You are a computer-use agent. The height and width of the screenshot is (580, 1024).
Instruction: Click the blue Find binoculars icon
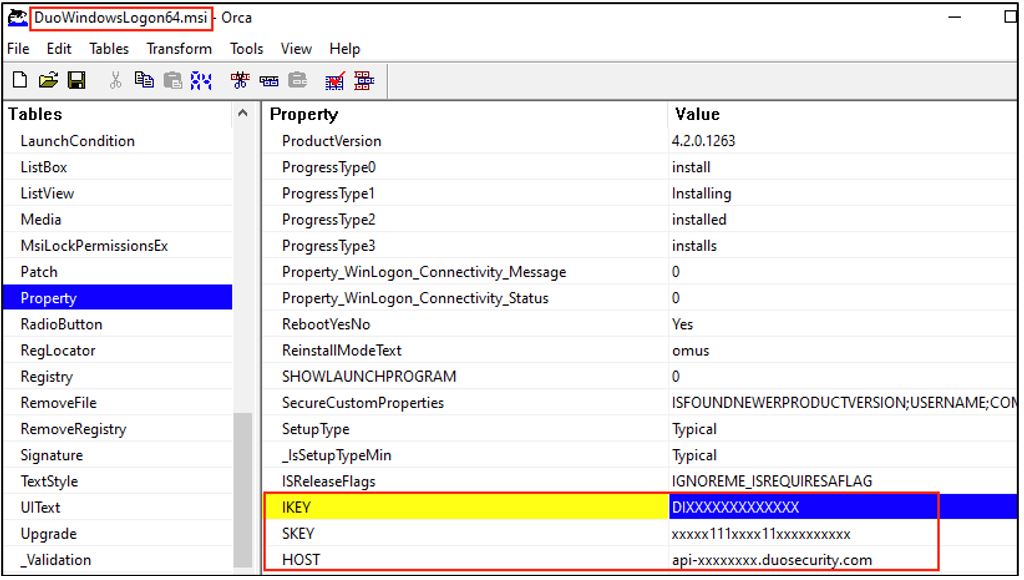coord(201,80)
